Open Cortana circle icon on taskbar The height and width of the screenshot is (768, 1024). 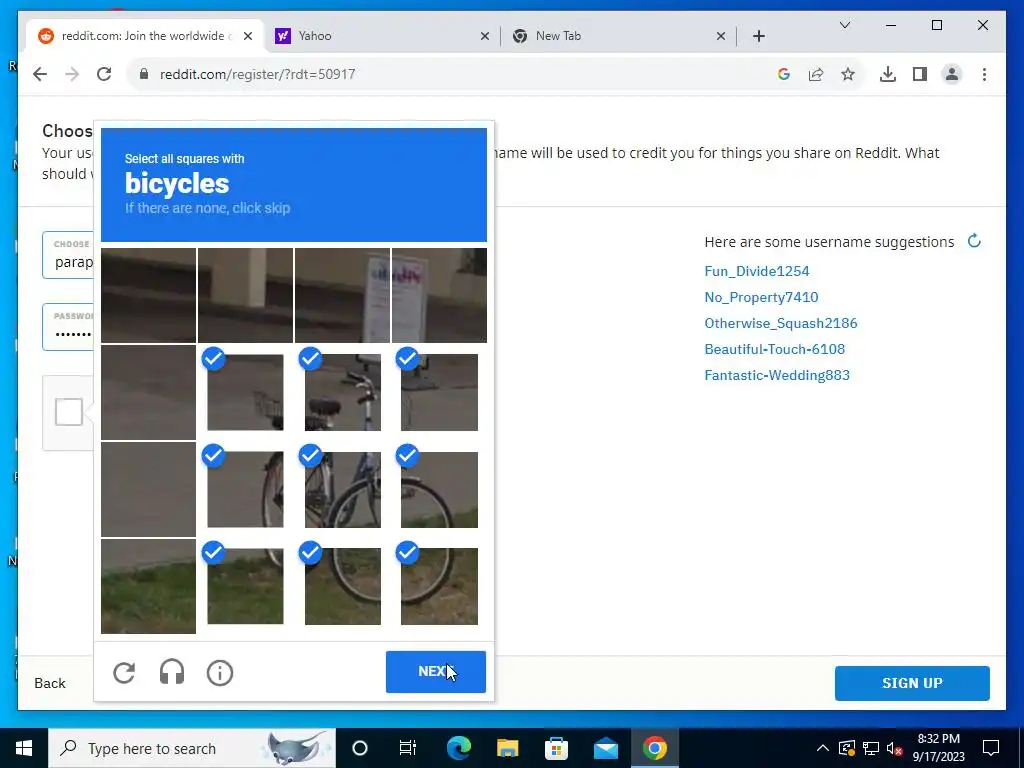[x=360, y=748]
